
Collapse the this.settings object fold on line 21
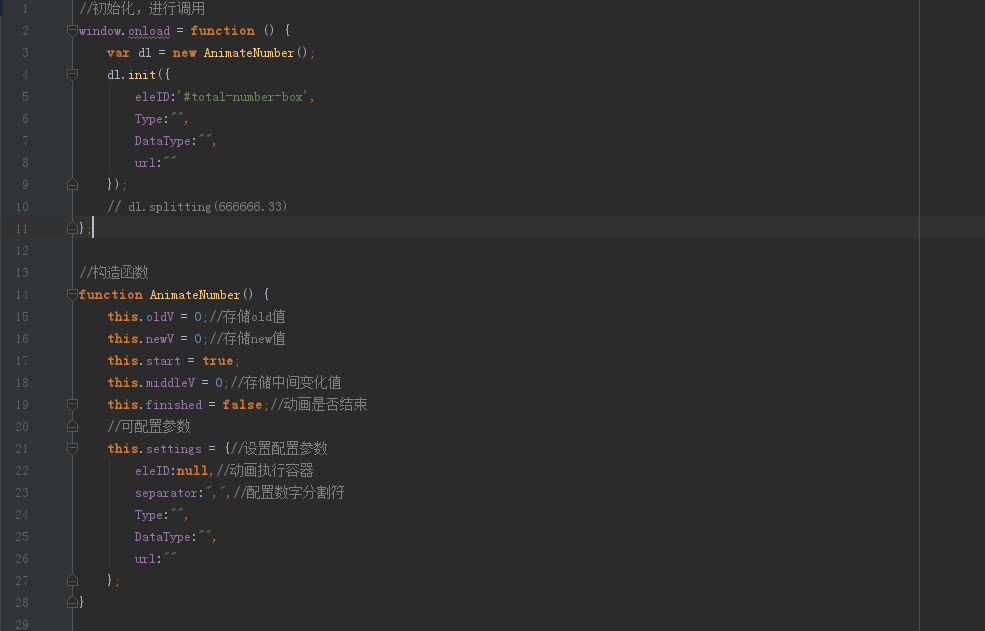tap(72, 448)
